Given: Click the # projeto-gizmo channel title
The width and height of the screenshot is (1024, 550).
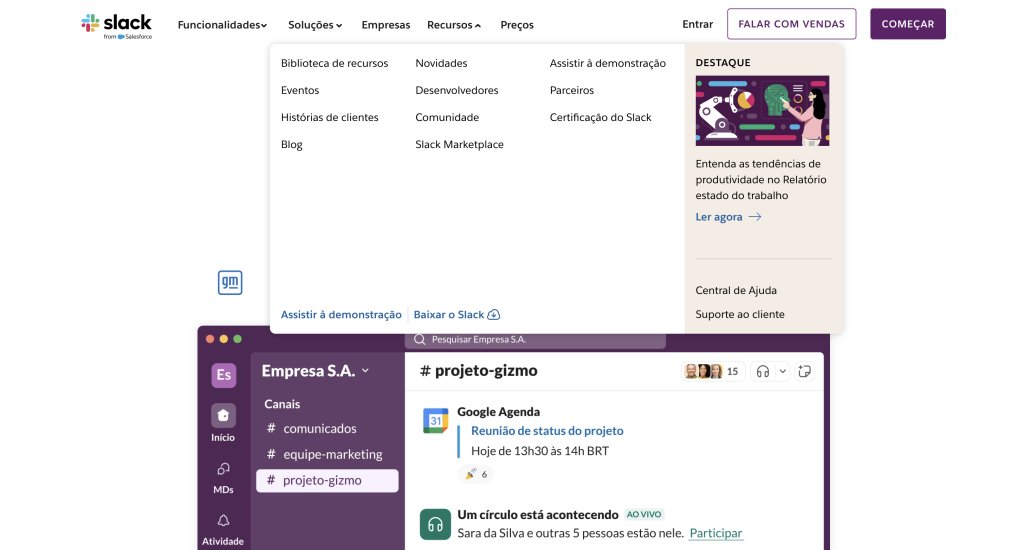Looking at the screenshot, I should point(479,371).
